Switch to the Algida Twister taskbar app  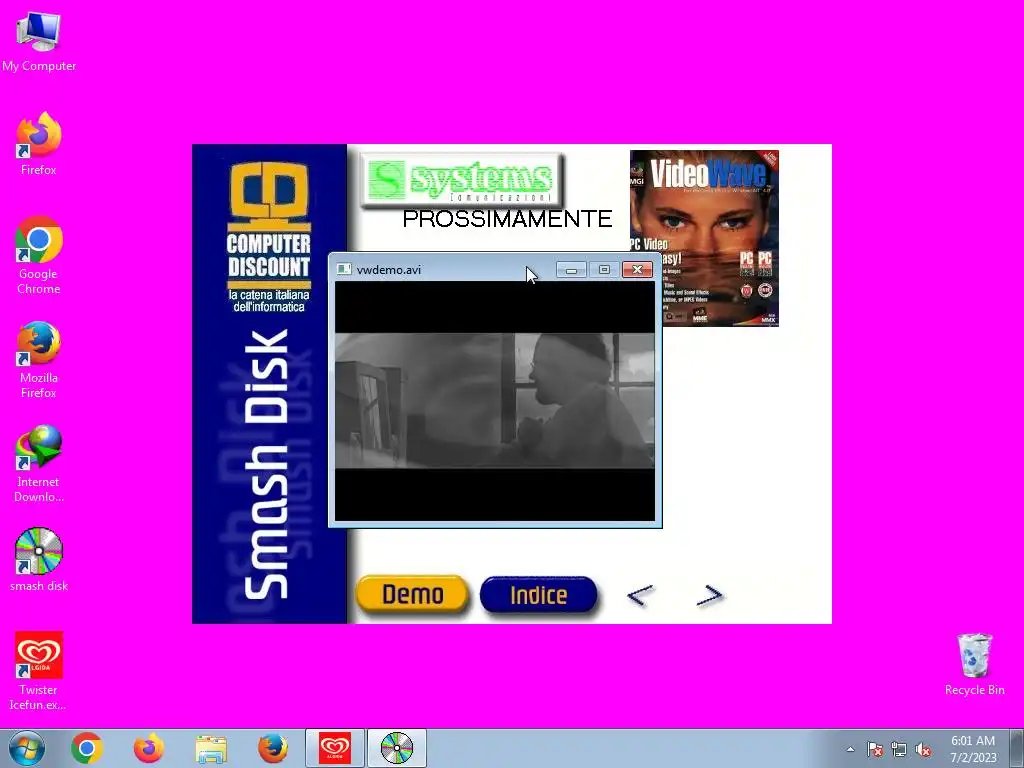(x=335, y=748)
